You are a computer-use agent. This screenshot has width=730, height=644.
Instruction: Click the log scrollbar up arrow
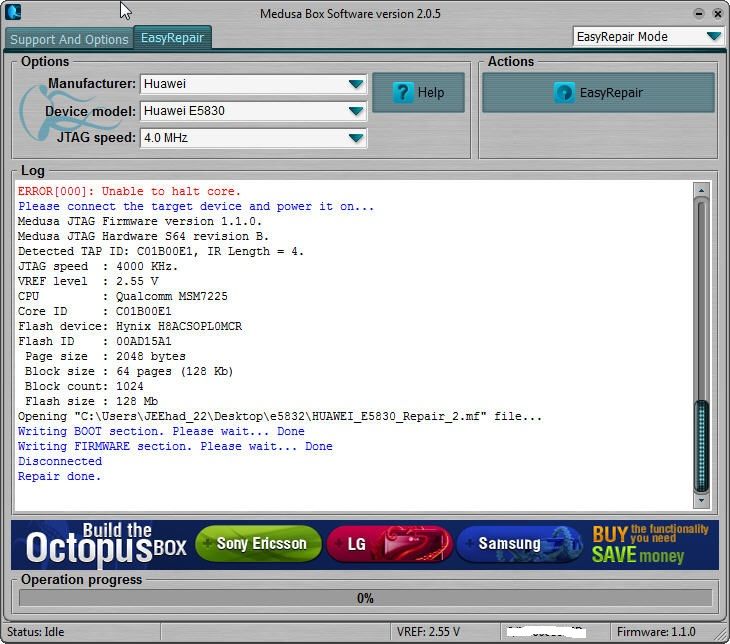pyautogui.click(x=701, y=190)
